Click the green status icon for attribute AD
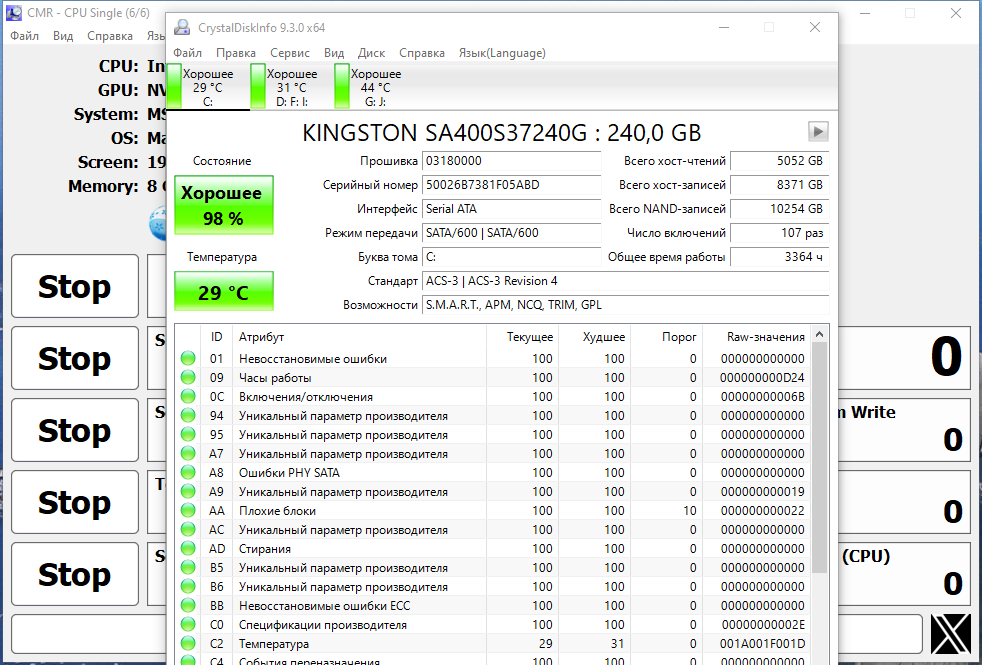Image resolution: width=982 pixels, height=665 pixels. [x=188, y=549]
